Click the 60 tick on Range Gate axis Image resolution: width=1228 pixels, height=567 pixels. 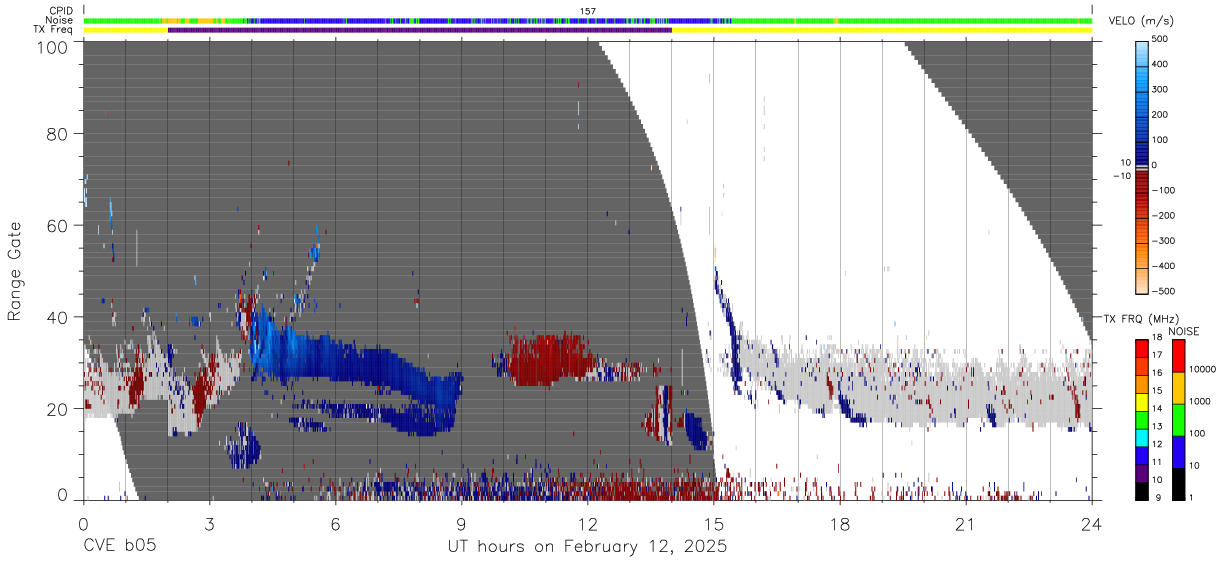click(x=58, y=226)
